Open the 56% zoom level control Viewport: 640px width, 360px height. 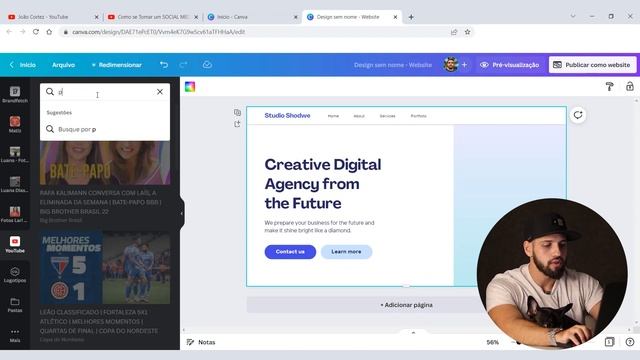pos(493,342)
